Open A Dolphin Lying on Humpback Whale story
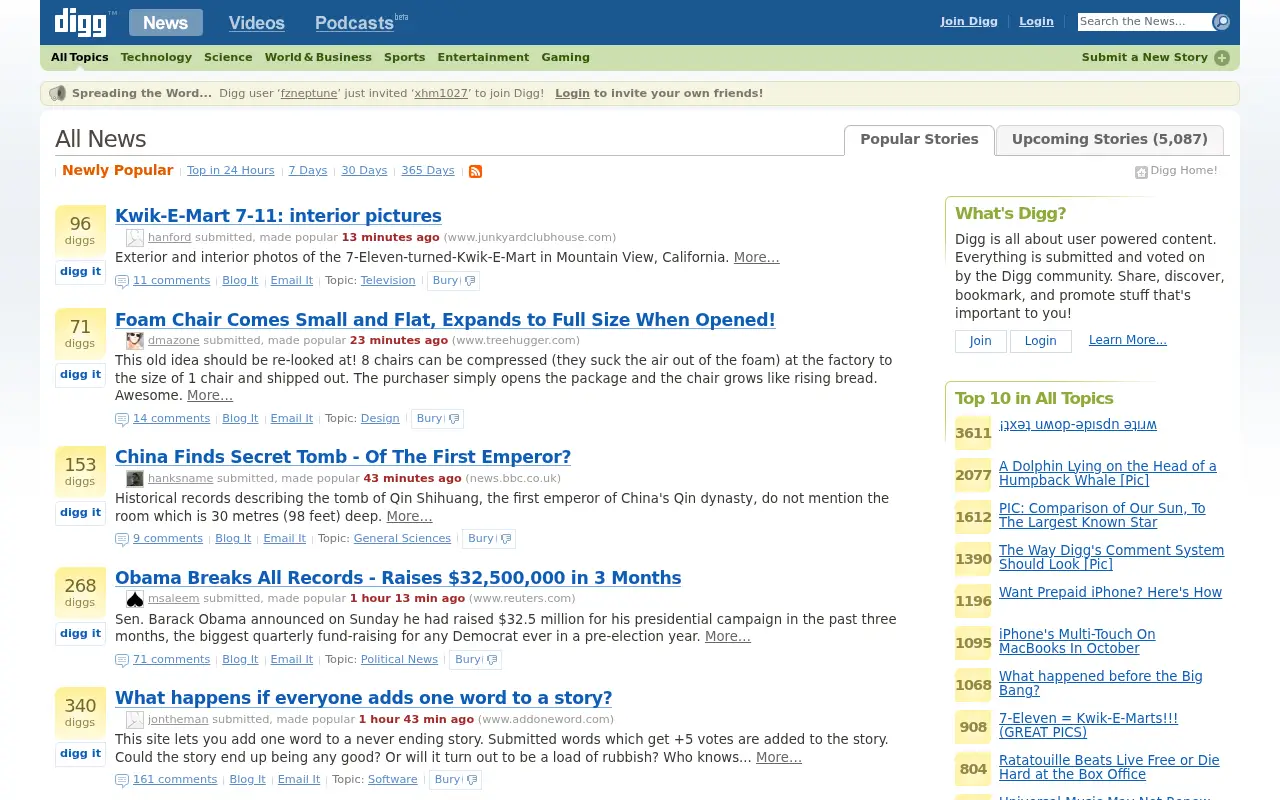This screenshot has width=1280, height=800. [1107, 473]
